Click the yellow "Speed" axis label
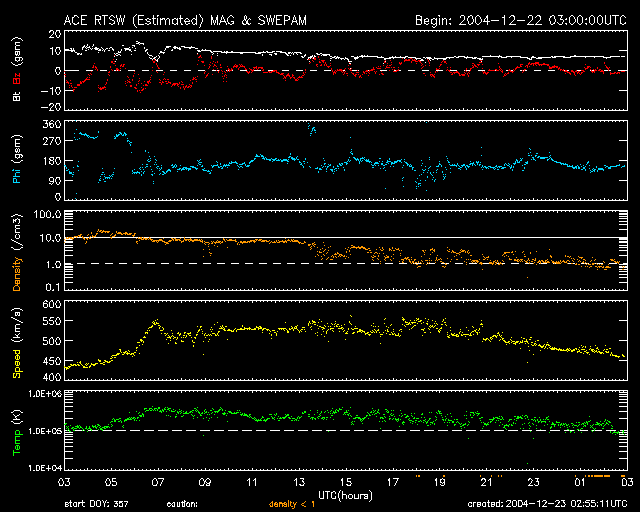 coord(17,363)
